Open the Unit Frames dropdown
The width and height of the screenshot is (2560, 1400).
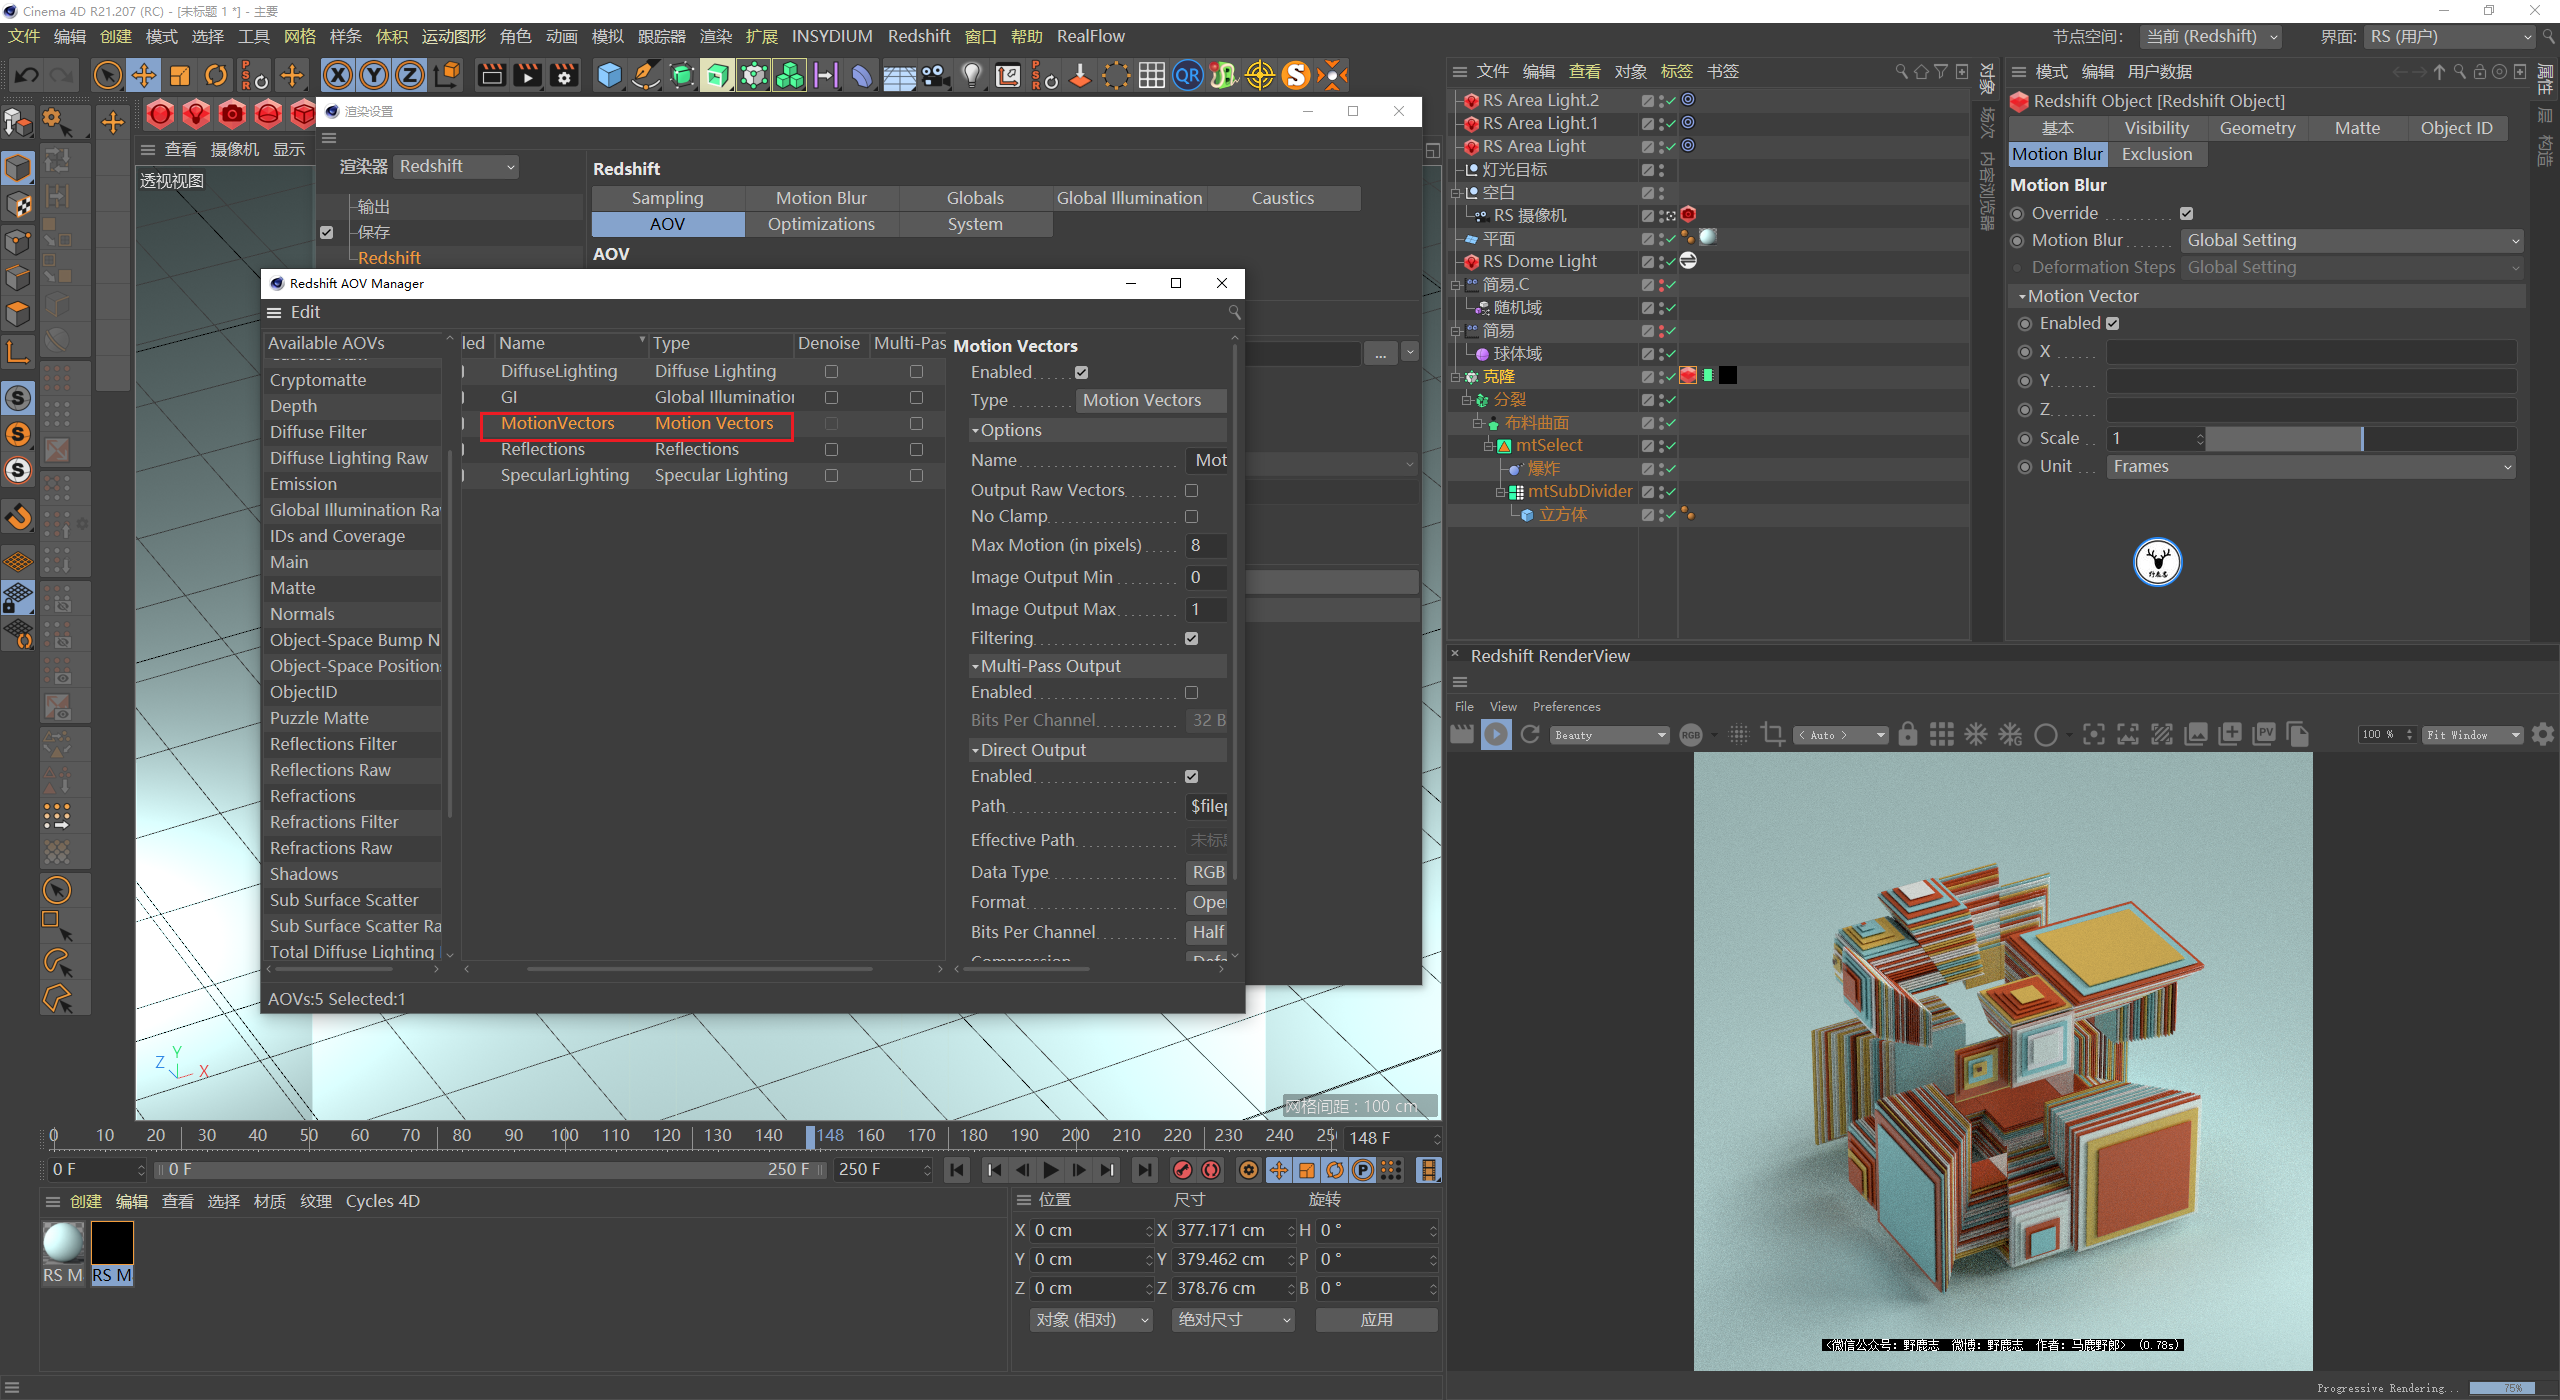coord(2311,467)
